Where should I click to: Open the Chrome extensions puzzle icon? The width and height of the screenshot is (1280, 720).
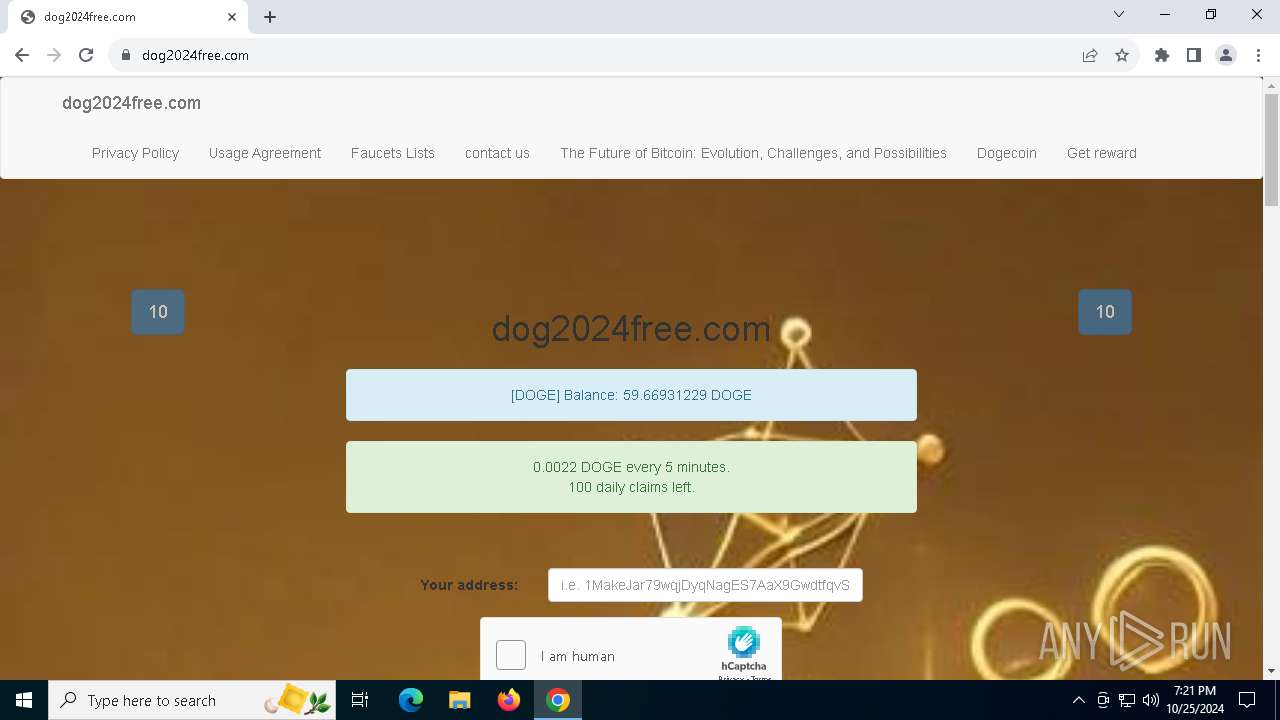tap(1162, 55)
